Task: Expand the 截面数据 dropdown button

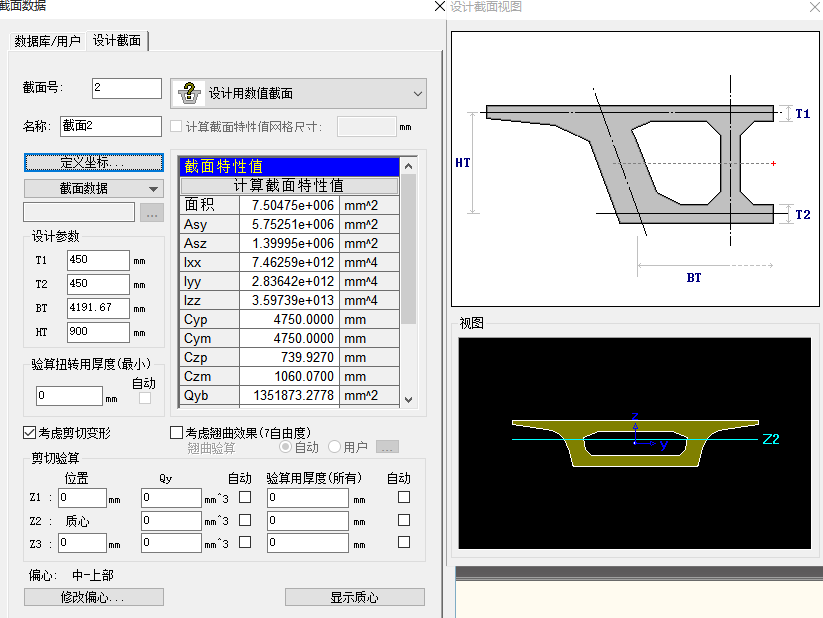Action: click(94, 188)
